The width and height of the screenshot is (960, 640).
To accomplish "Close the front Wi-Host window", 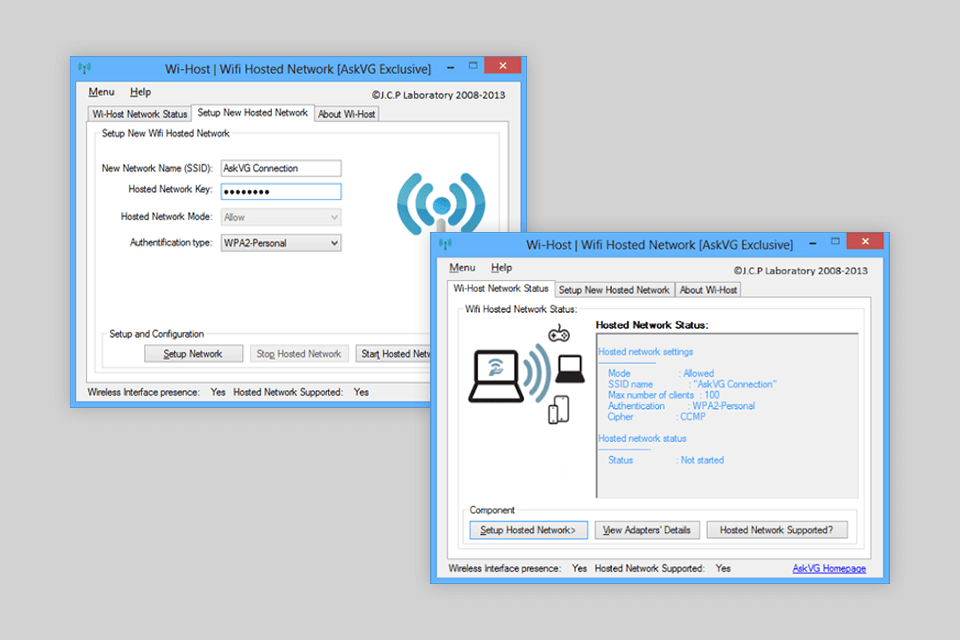I will [865, 241].
